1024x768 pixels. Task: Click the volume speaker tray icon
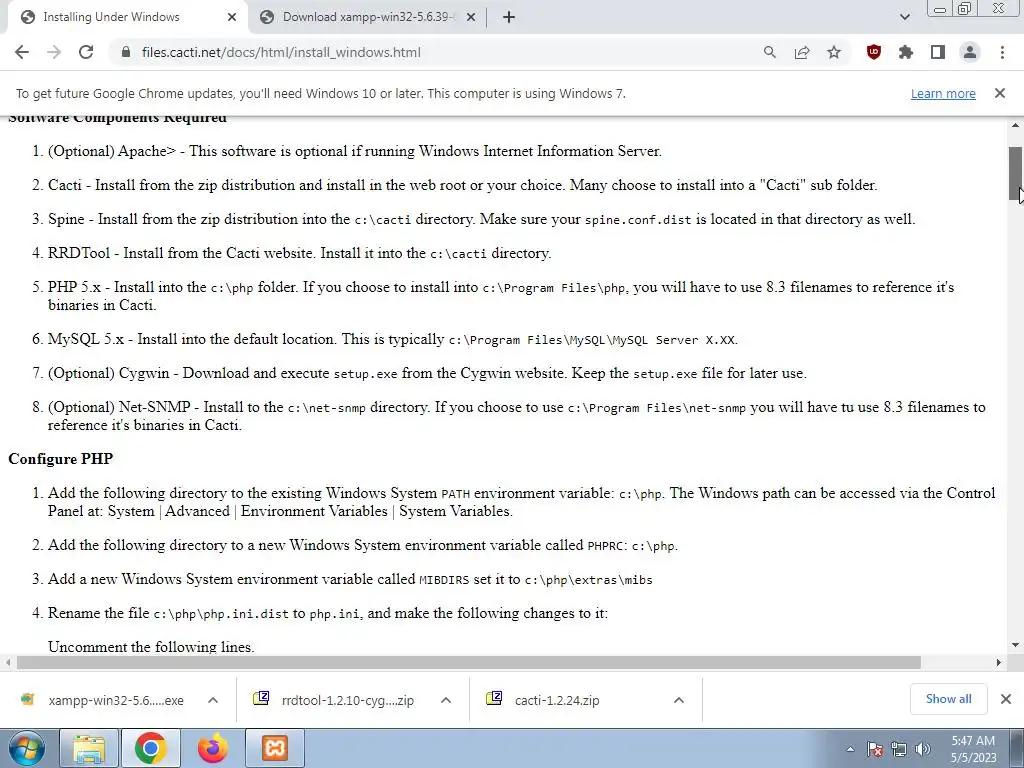click(923, 749)
